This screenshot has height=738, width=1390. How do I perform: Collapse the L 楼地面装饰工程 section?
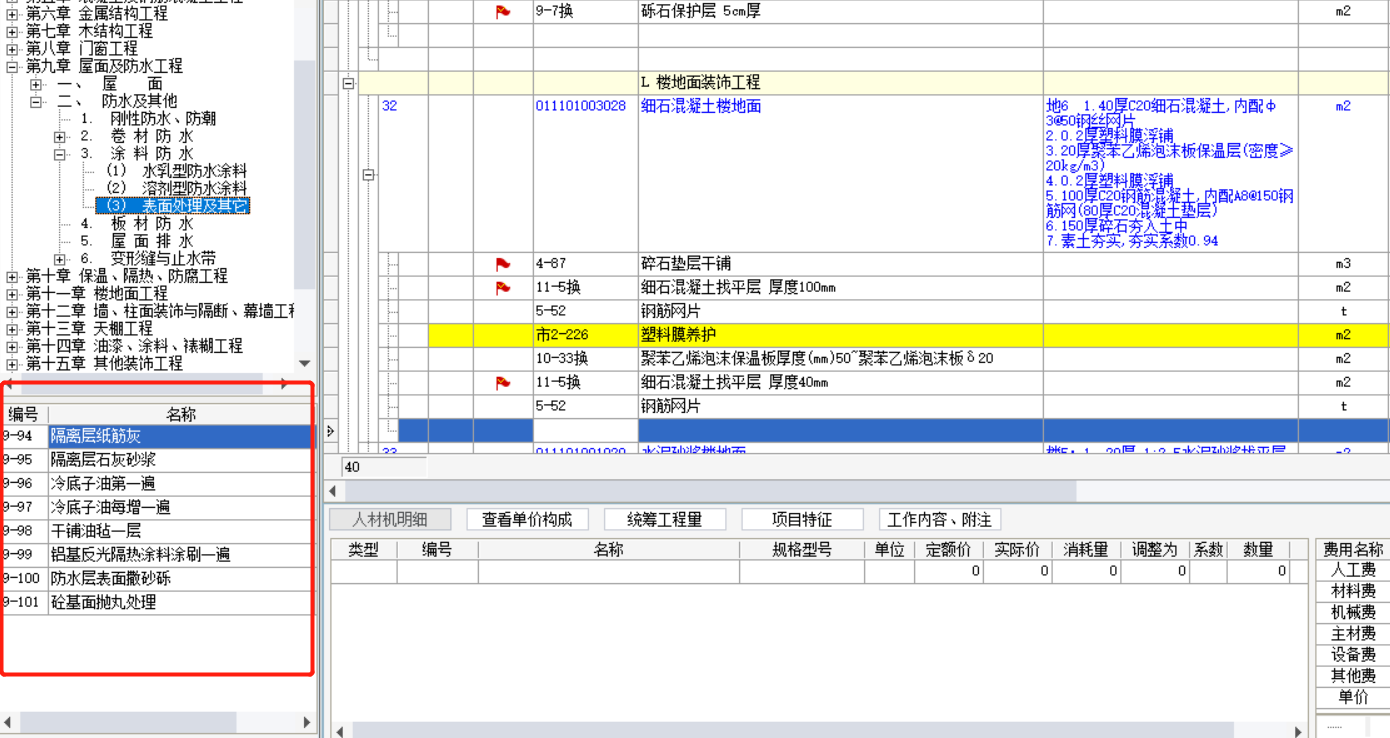[348, 84]
